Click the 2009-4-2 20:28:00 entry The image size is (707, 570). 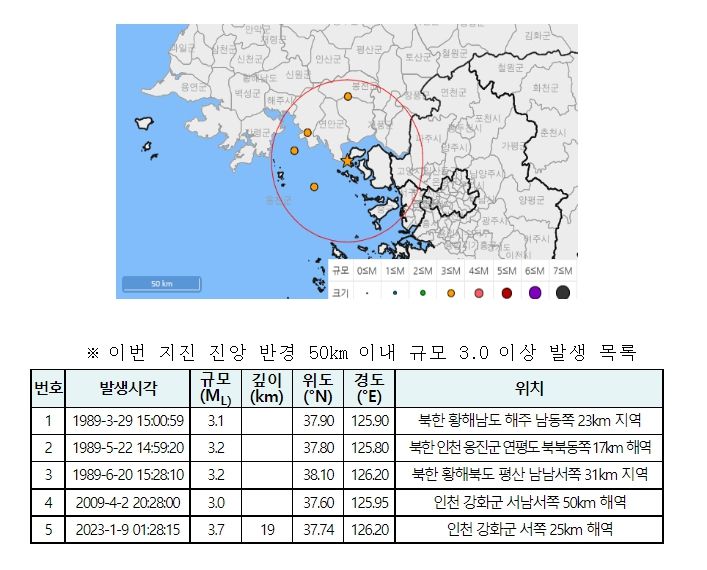127,502
